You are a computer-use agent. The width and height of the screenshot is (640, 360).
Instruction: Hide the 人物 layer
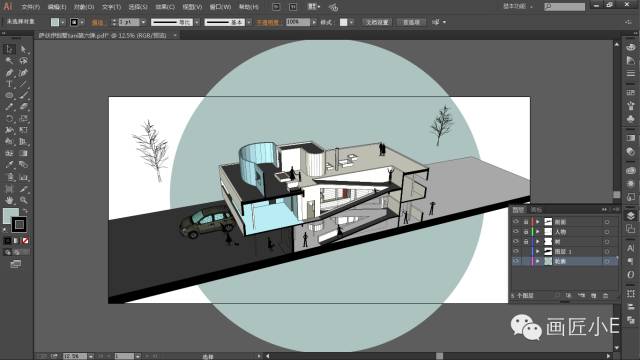516,231
